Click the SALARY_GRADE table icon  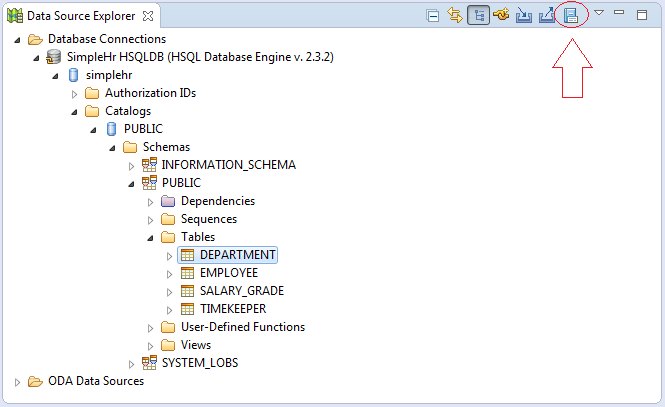tap(187, 291)
